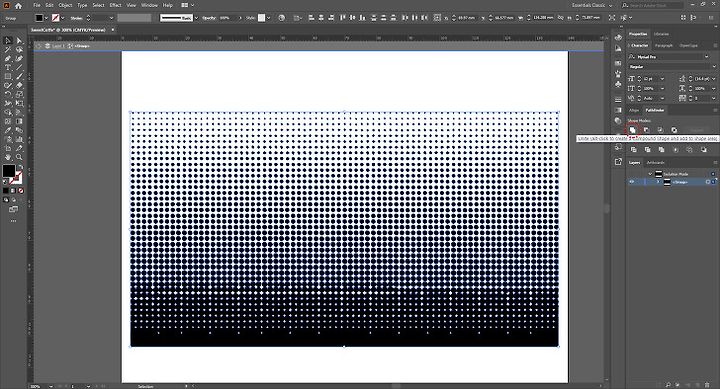Open the Asset Export panel icon
720x389 pixels.
point(619,162)
